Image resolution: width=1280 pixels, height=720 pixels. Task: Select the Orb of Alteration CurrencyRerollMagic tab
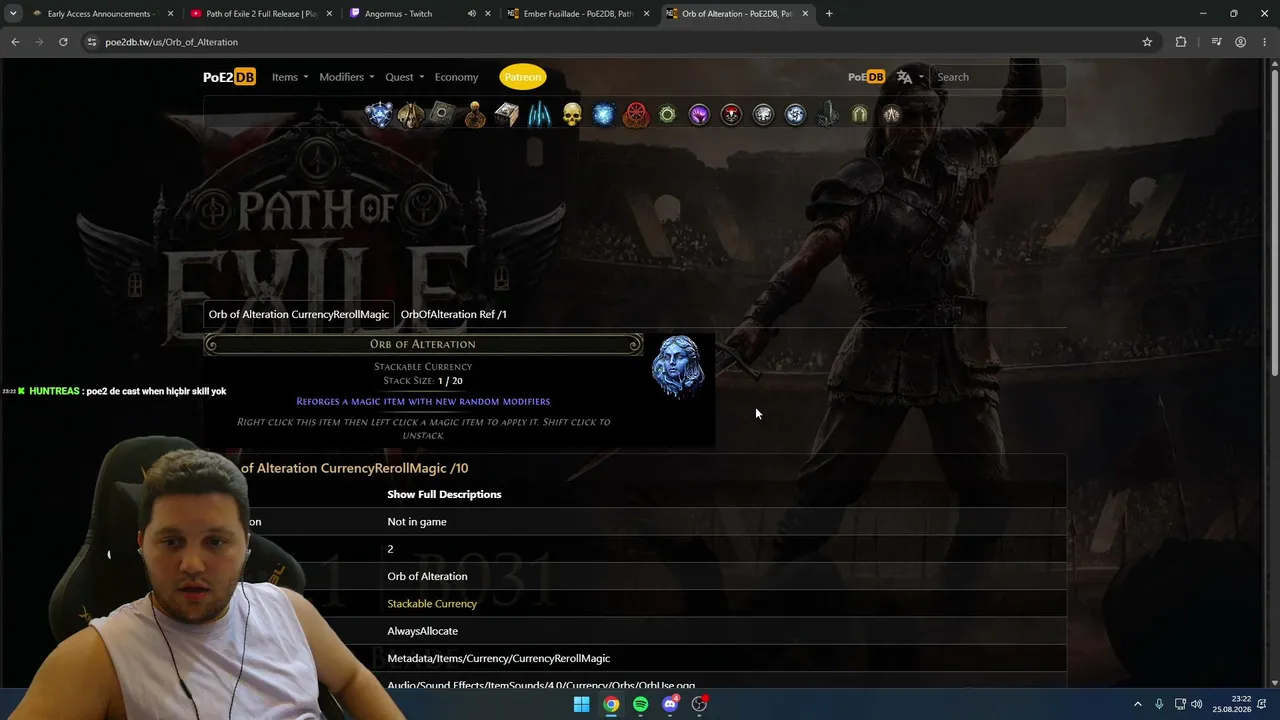[x=299, y=314]
